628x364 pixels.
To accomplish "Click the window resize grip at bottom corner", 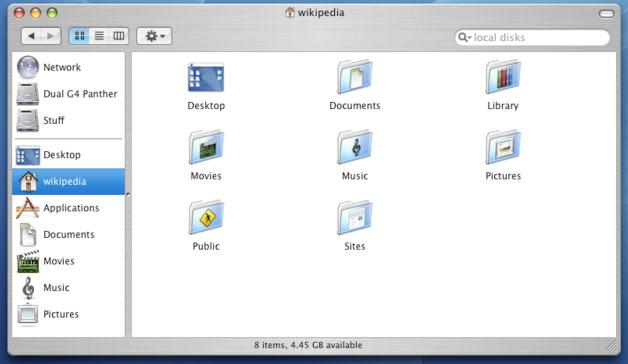I will tap(611, 345).
